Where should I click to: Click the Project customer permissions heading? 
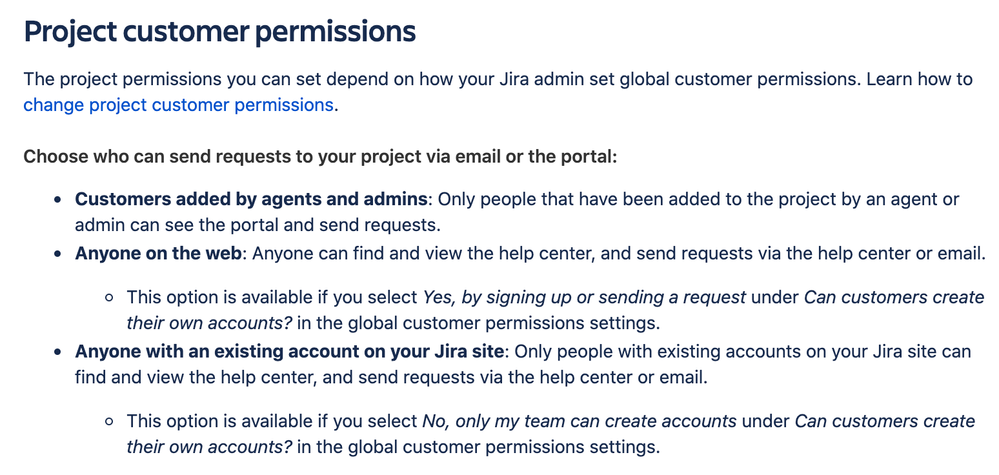220,32
